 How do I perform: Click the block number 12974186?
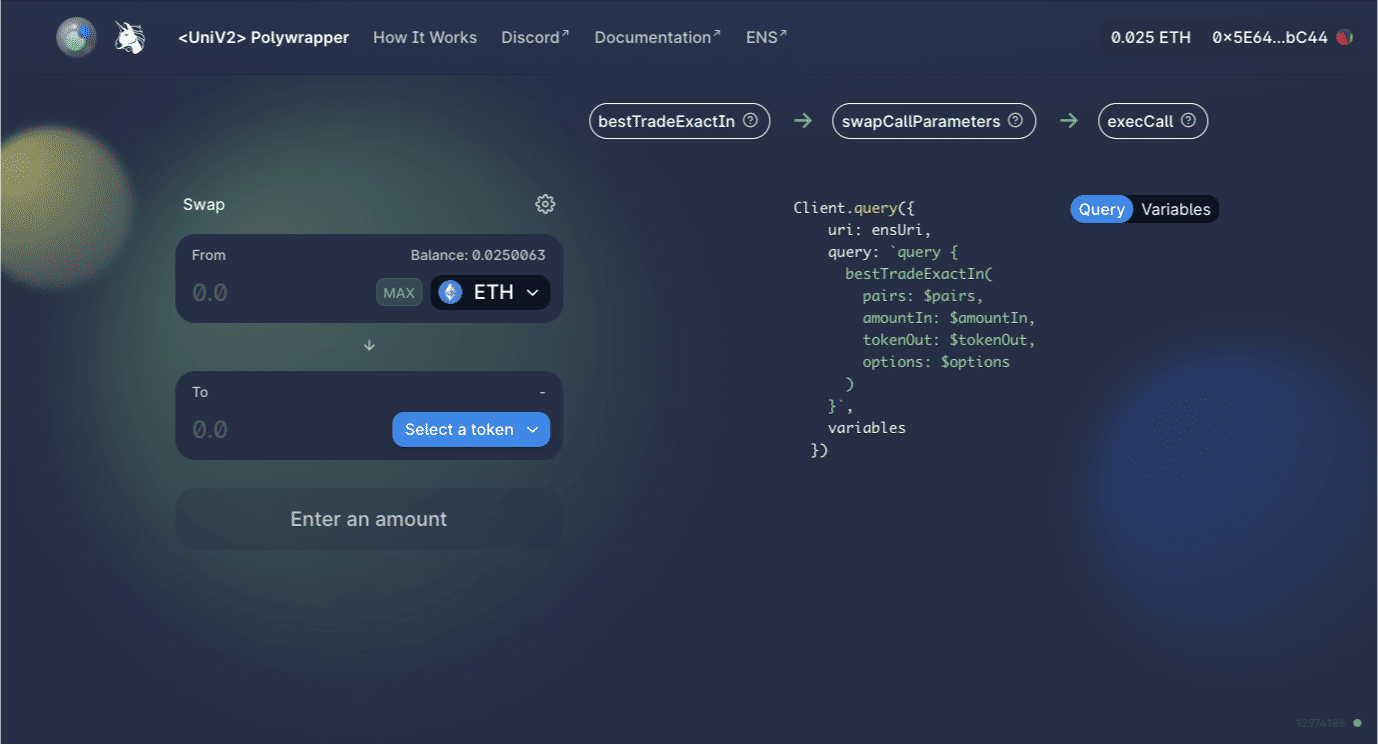click(1323, 722)
